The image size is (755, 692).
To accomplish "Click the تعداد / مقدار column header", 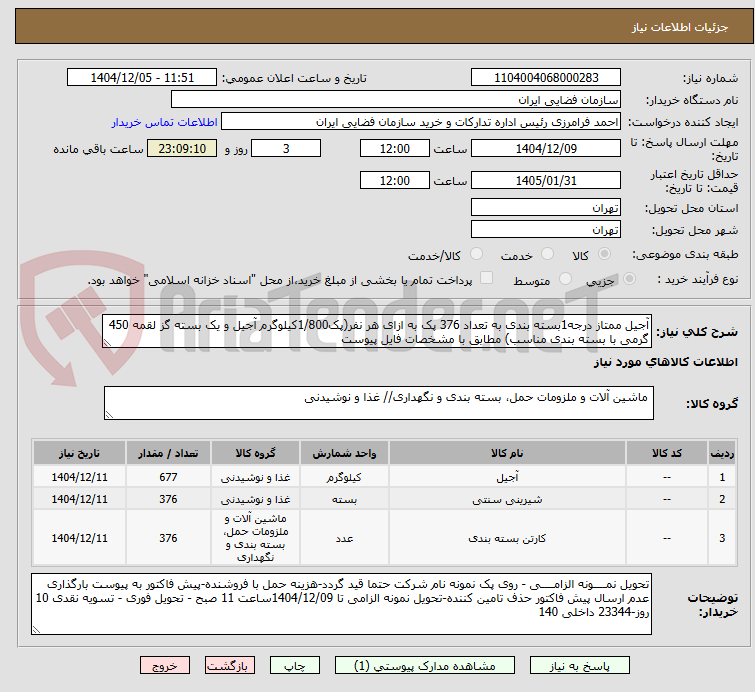I will click(168, 453).
